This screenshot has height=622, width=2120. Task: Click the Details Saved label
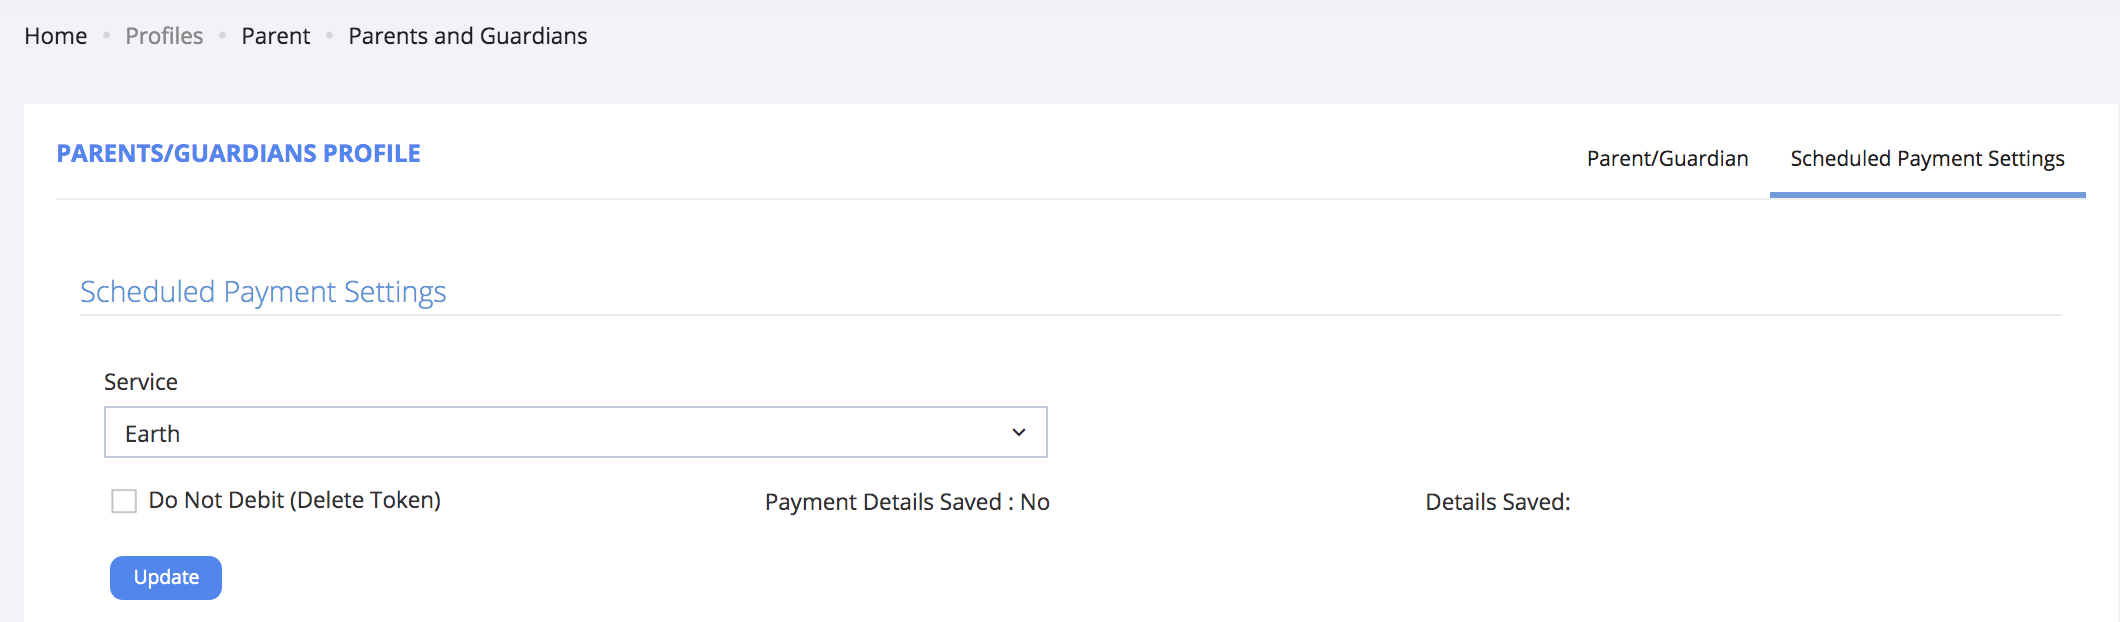click(x=1499, y=501)
